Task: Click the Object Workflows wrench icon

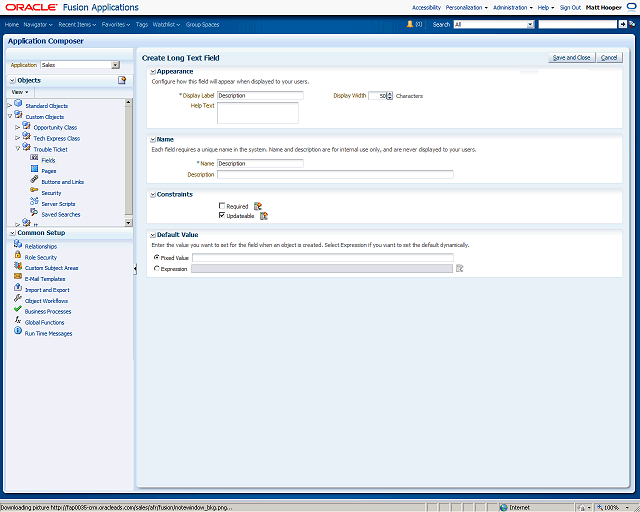Action: [18, 298]
